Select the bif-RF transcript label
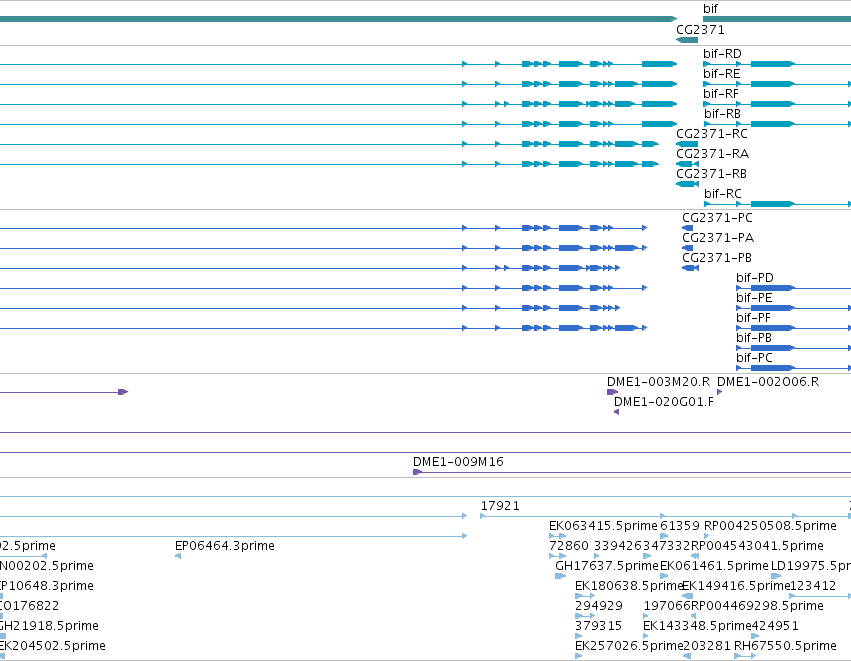The height and width of the screenshot is (661, 851). coord(721,94)
